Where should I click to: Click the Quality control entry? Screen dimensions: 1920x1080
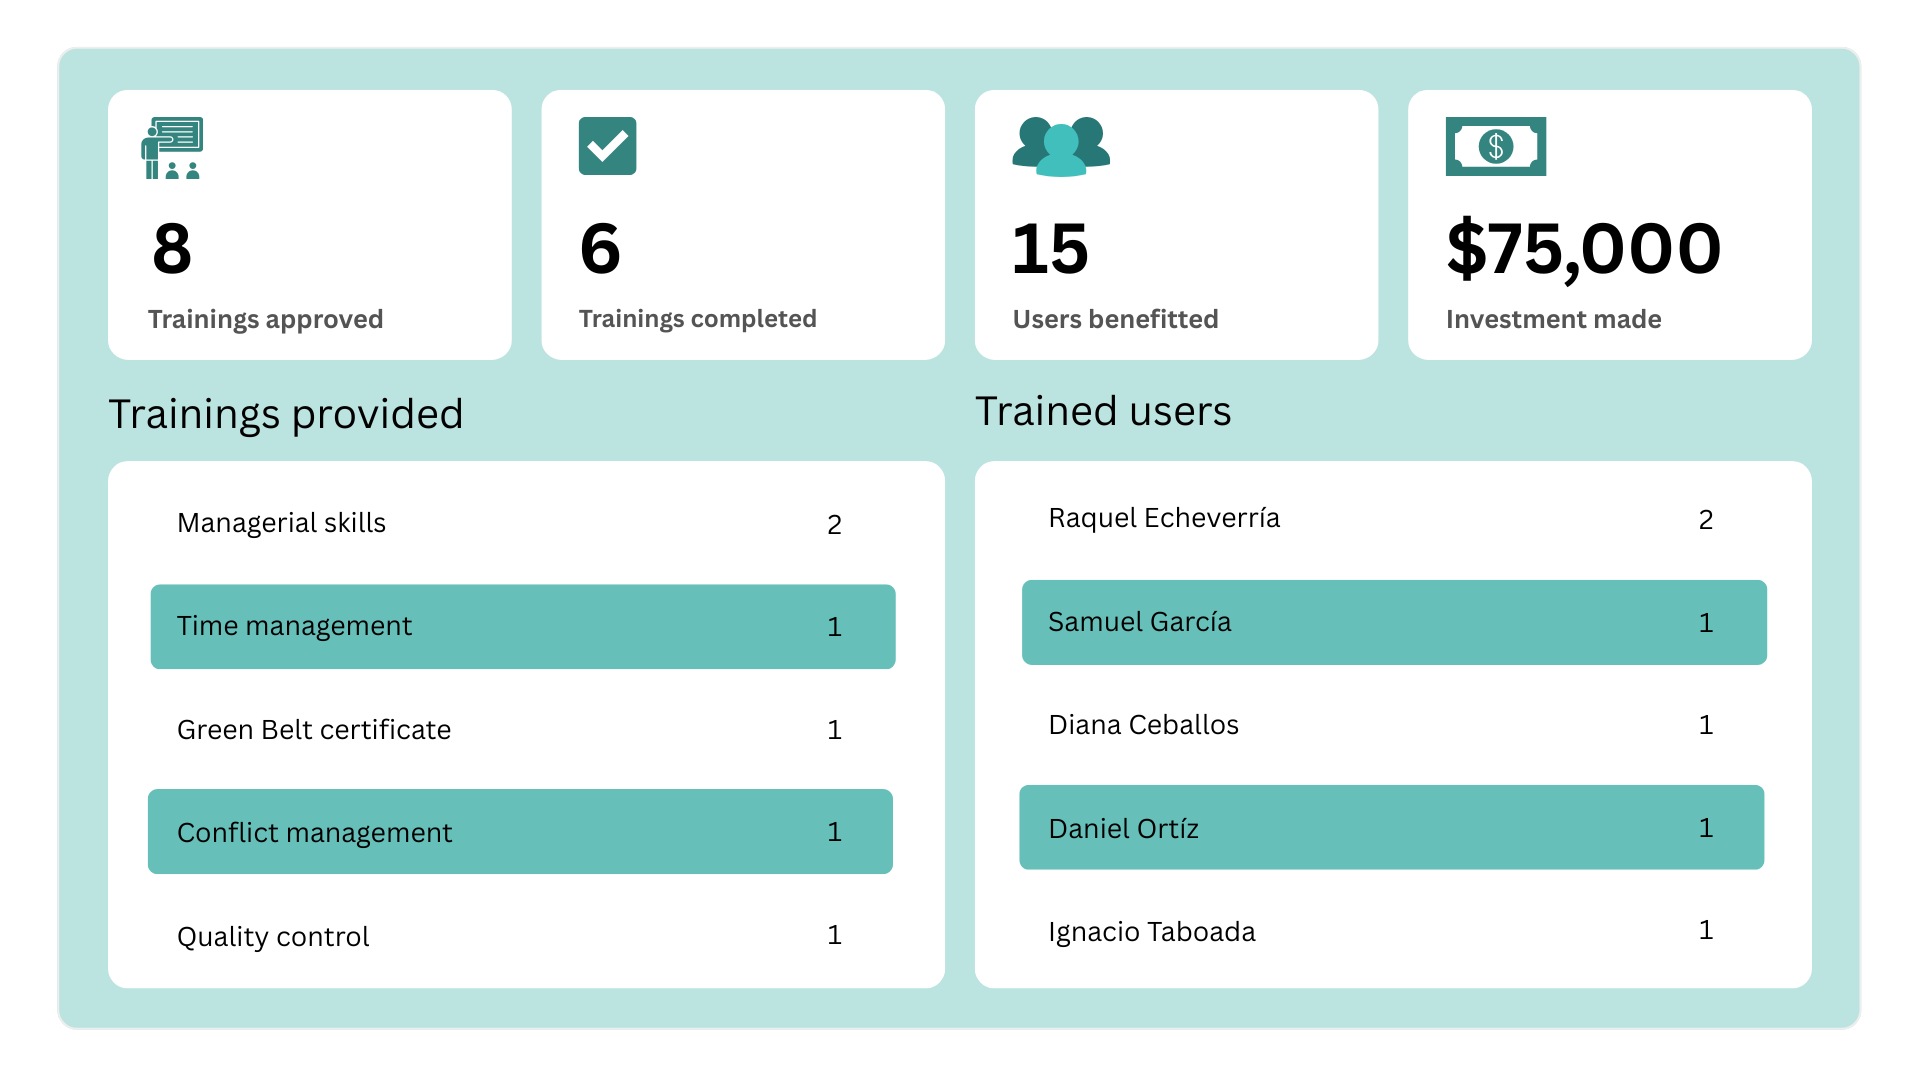coord(273,937)
